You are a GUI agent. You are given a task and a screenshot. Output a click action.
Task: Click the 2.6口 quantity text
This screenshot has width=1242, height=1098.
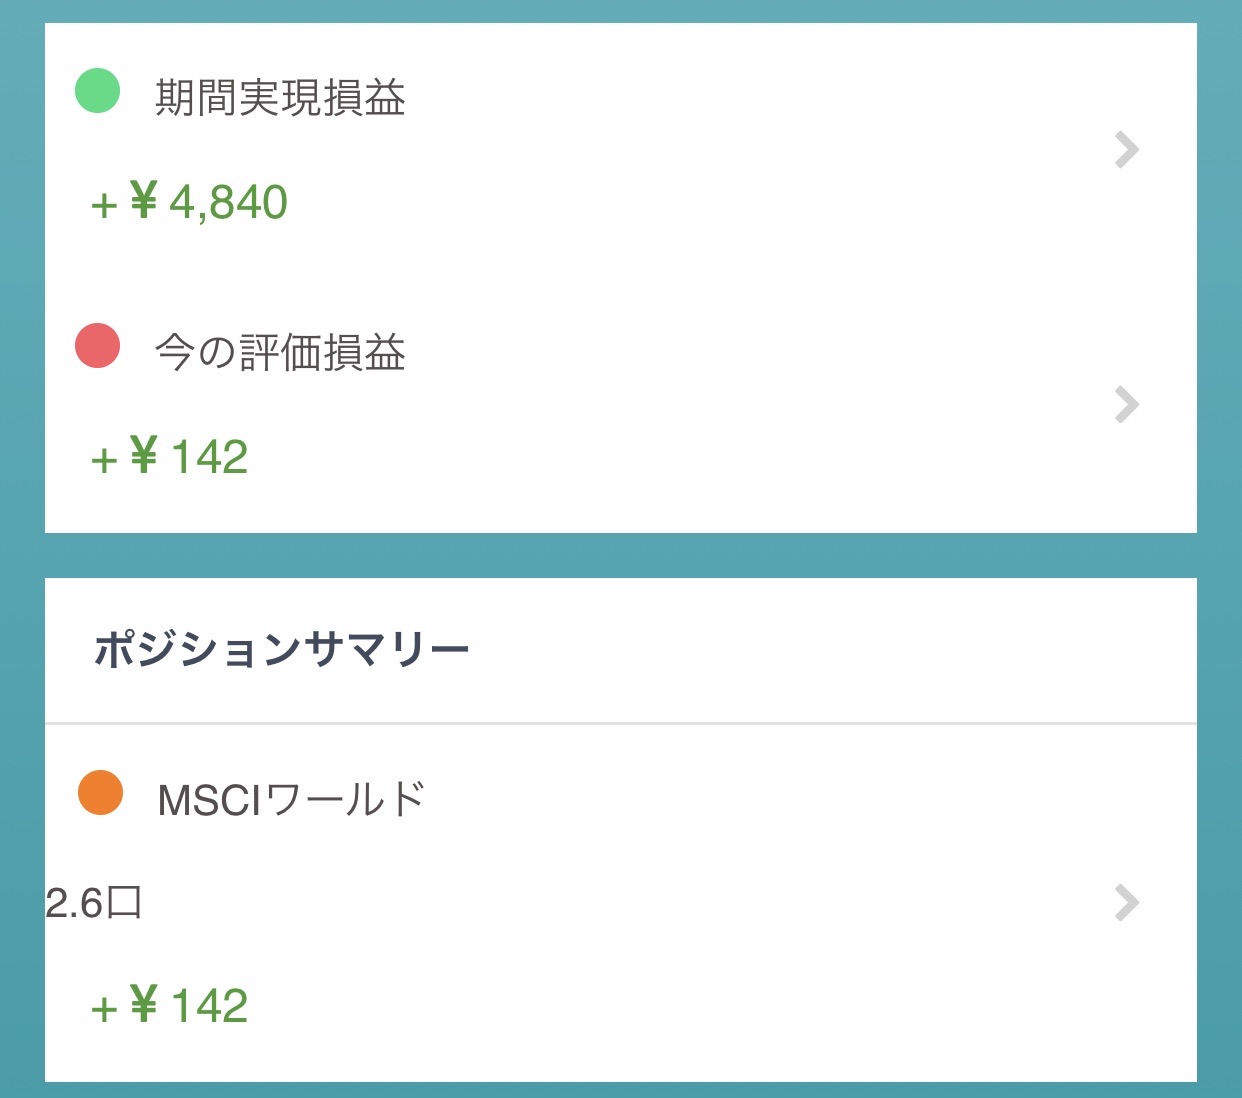tap(94, 904)
